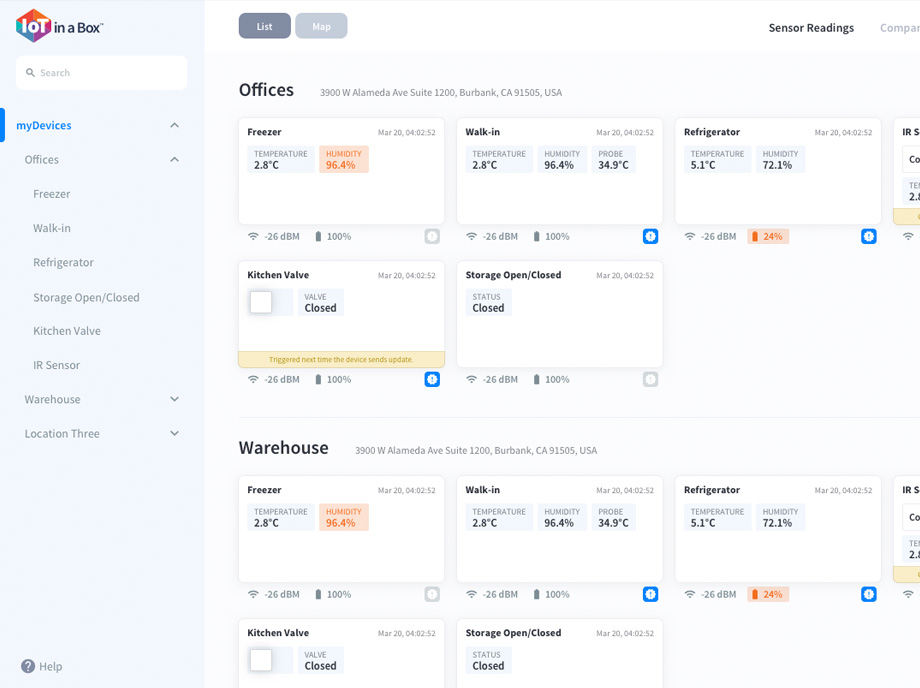
Task: Click Status Closed on Offices Storage Open/Closed
Action: tap(488, 303)
